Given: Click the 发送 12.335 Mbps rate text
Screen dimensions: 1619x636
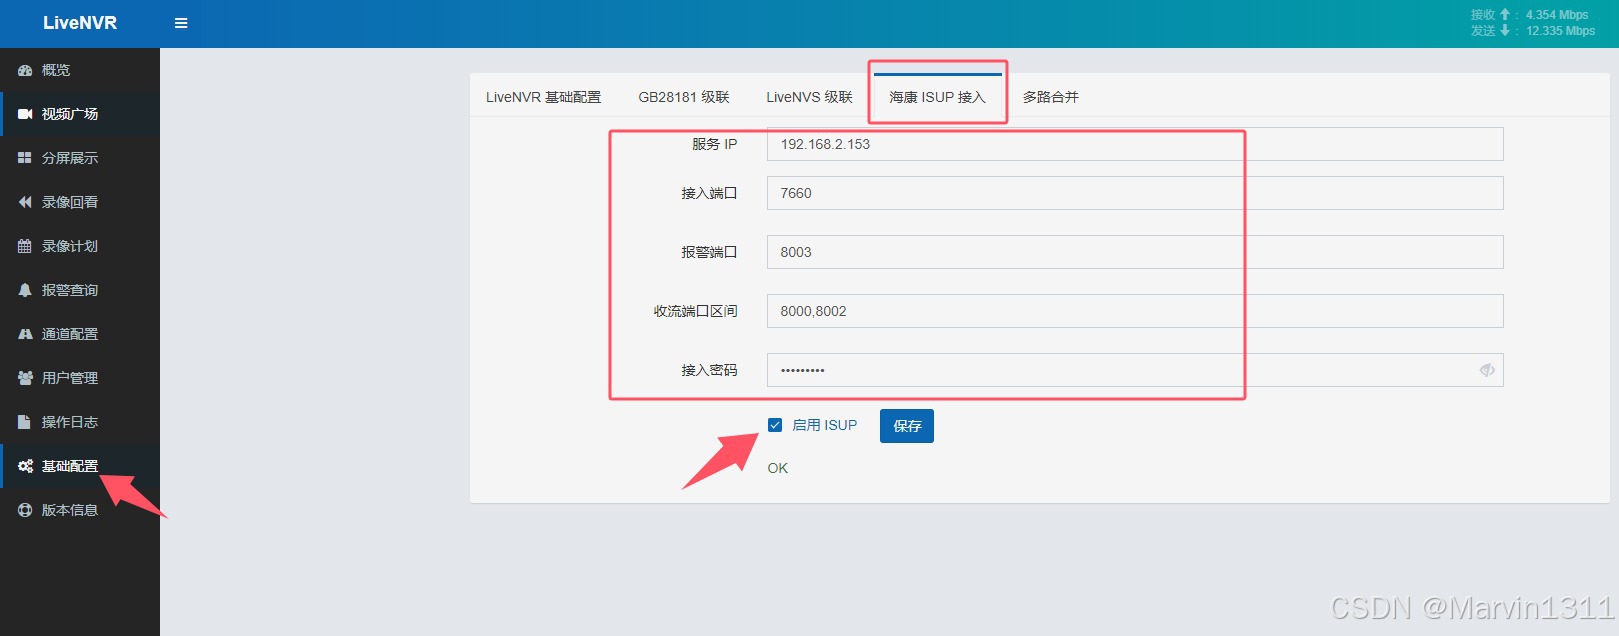Looking at the screenshot, I should (x=1532, y=31).
